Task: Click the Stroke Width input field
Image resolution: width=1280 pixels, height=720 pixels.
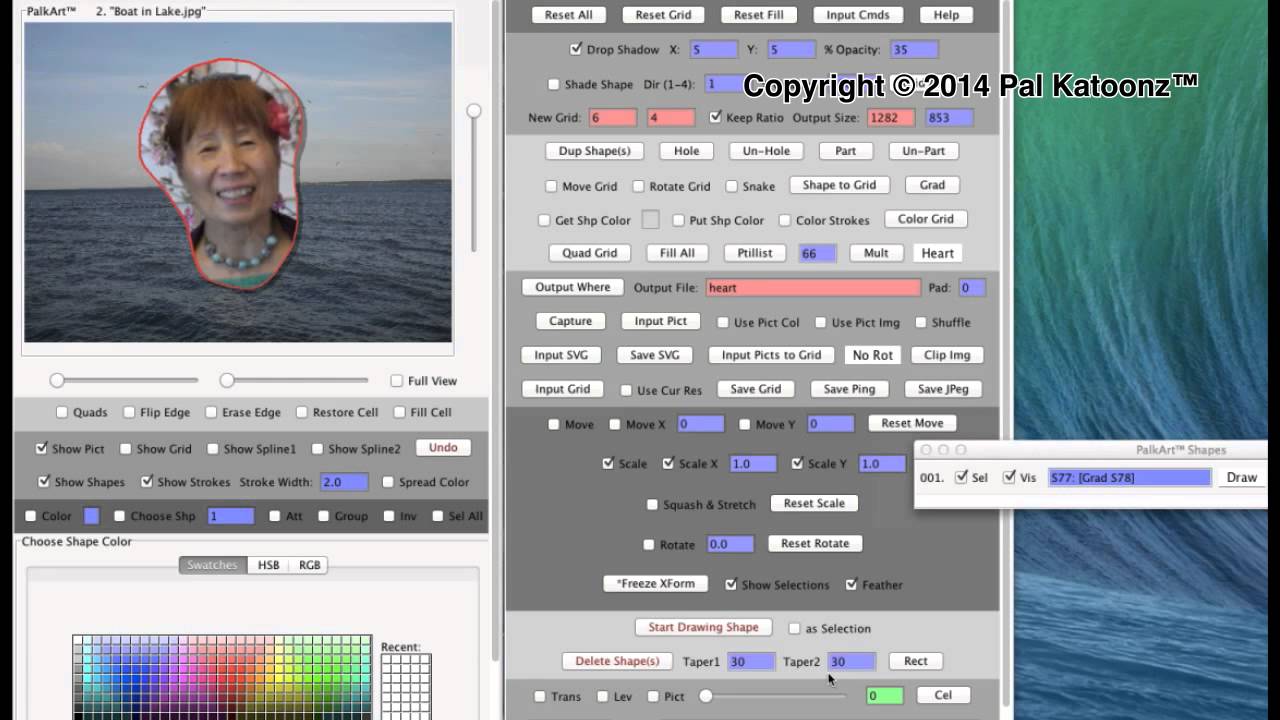Action: (343, 482)
